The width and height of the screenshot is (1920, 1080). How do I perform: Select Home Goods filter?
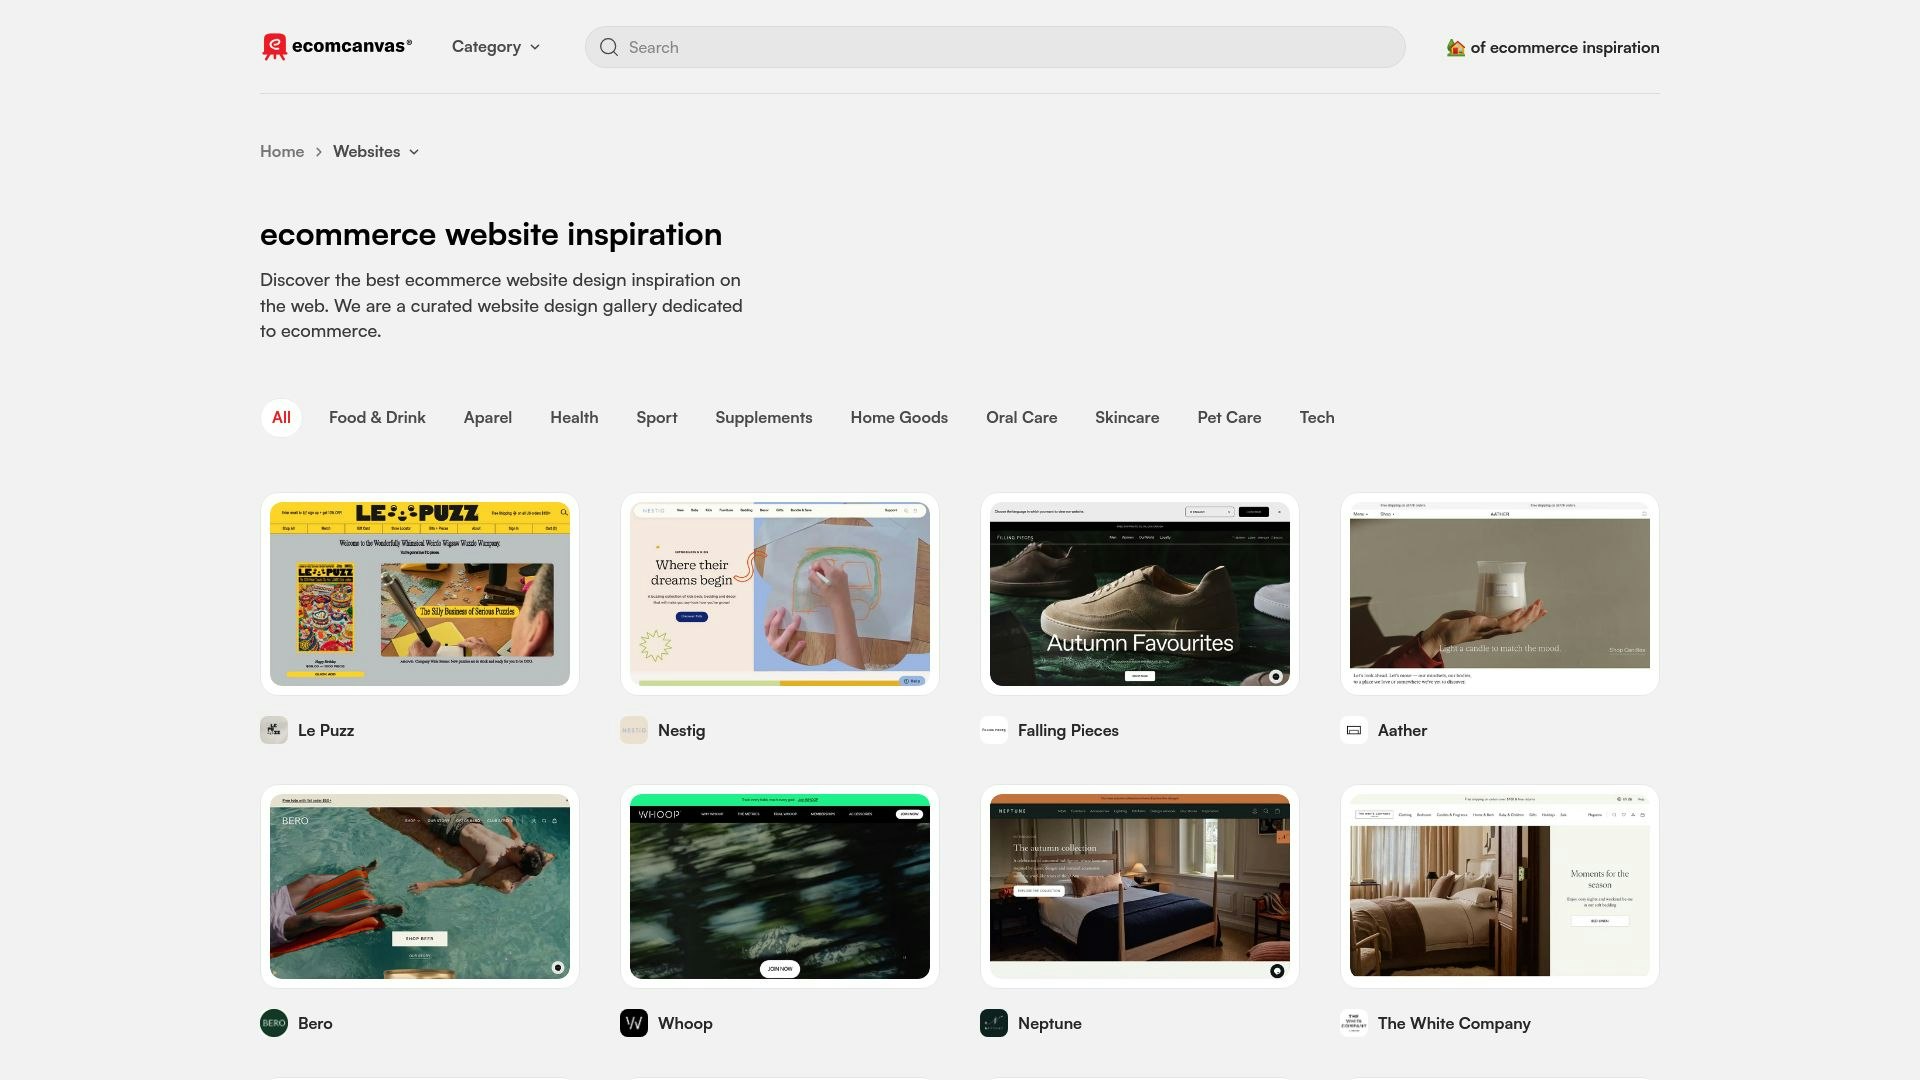click(x=899, y=418)
